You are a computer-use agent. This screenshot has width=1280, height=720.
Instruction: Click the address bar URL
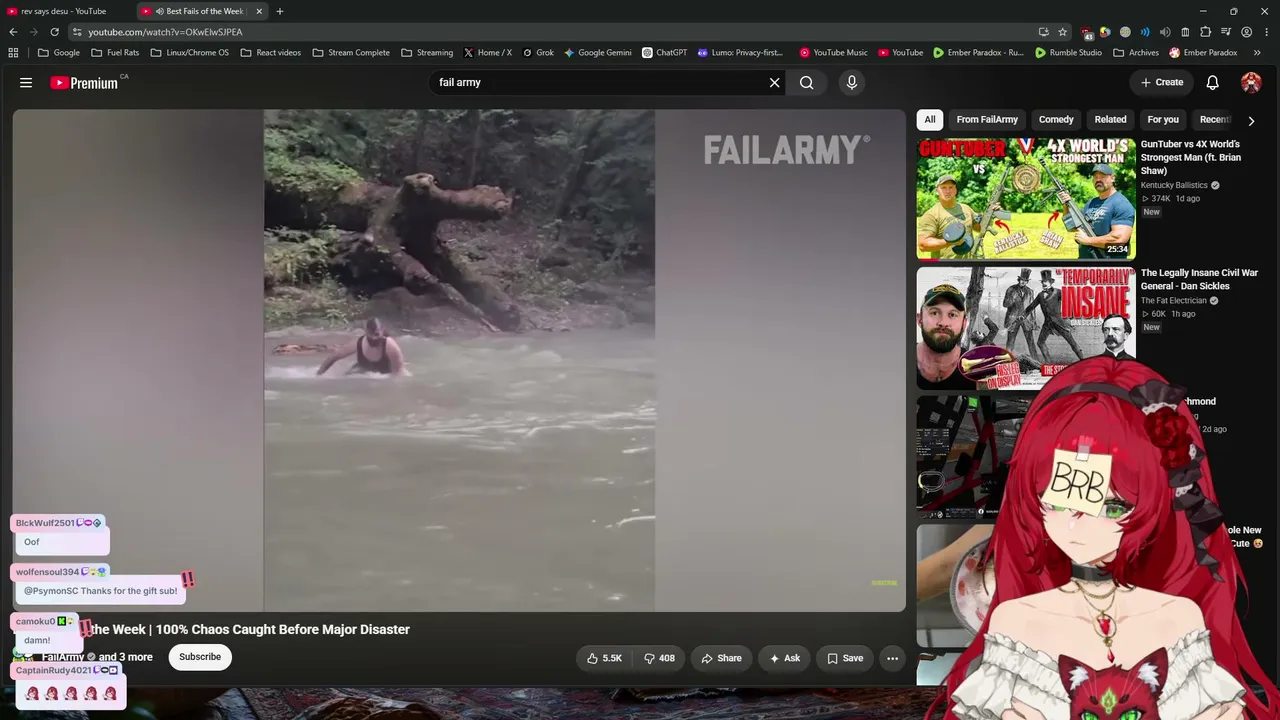165,32
